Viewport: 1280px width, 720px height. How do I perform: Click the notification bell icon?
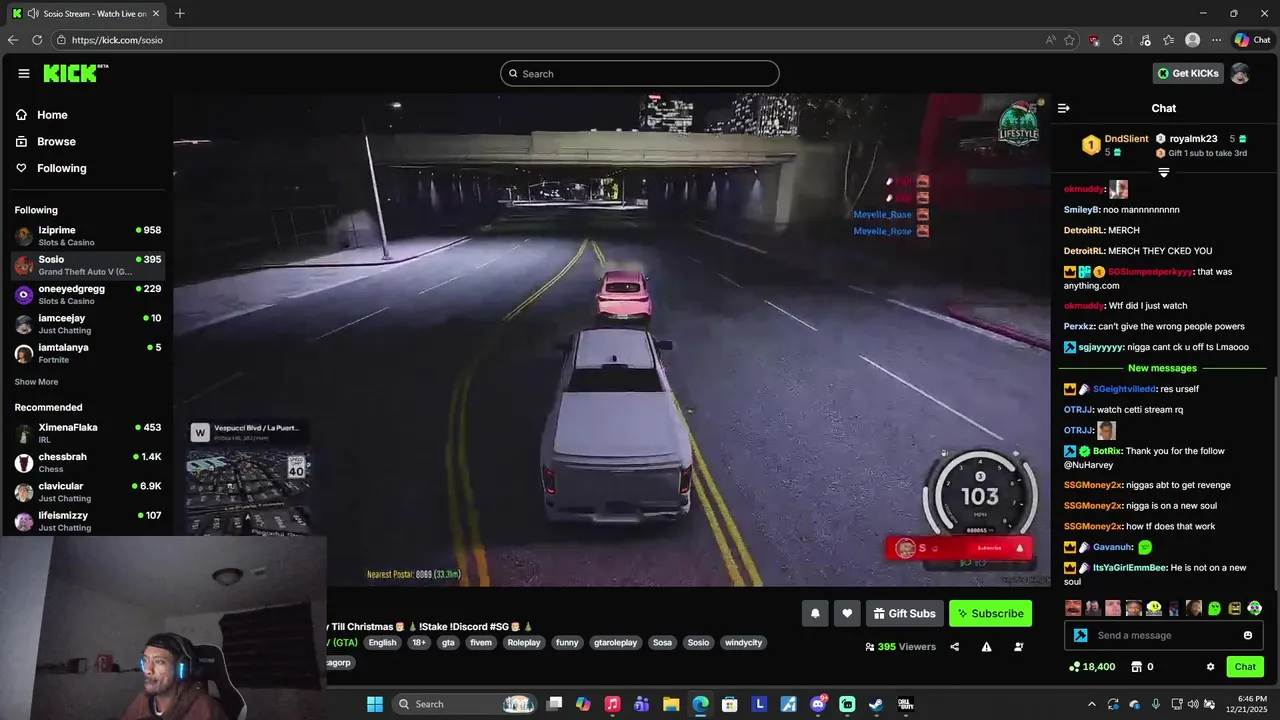(815, 613)
